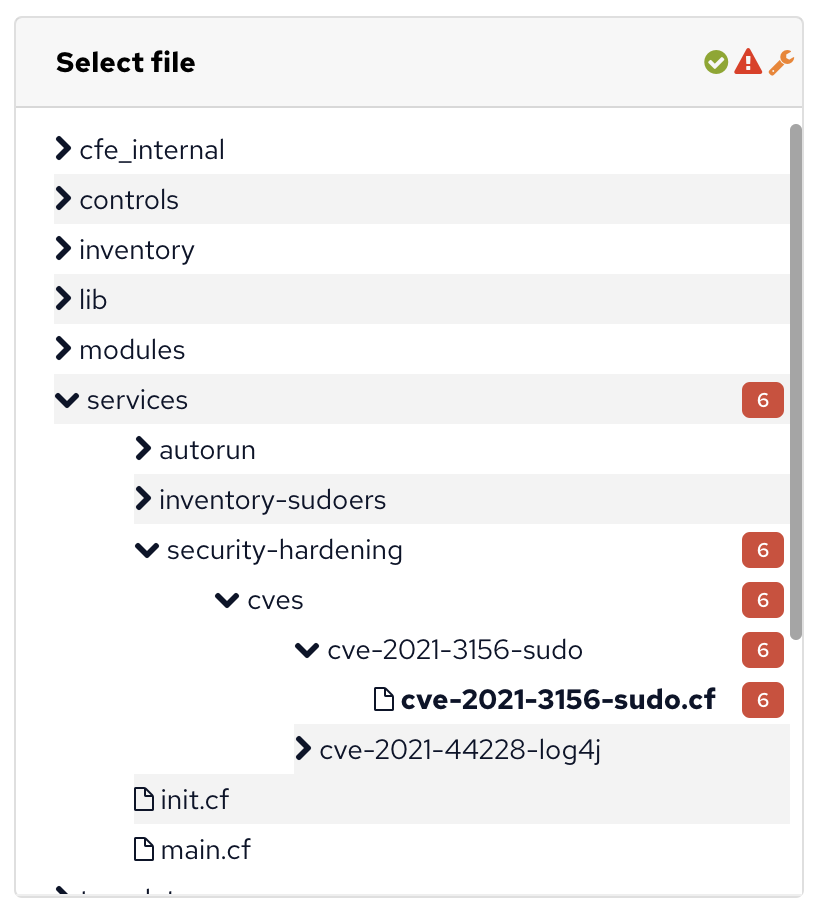Click the orange wrench icon
Viewport: 820px width, 918px height.
coord(781,62)
